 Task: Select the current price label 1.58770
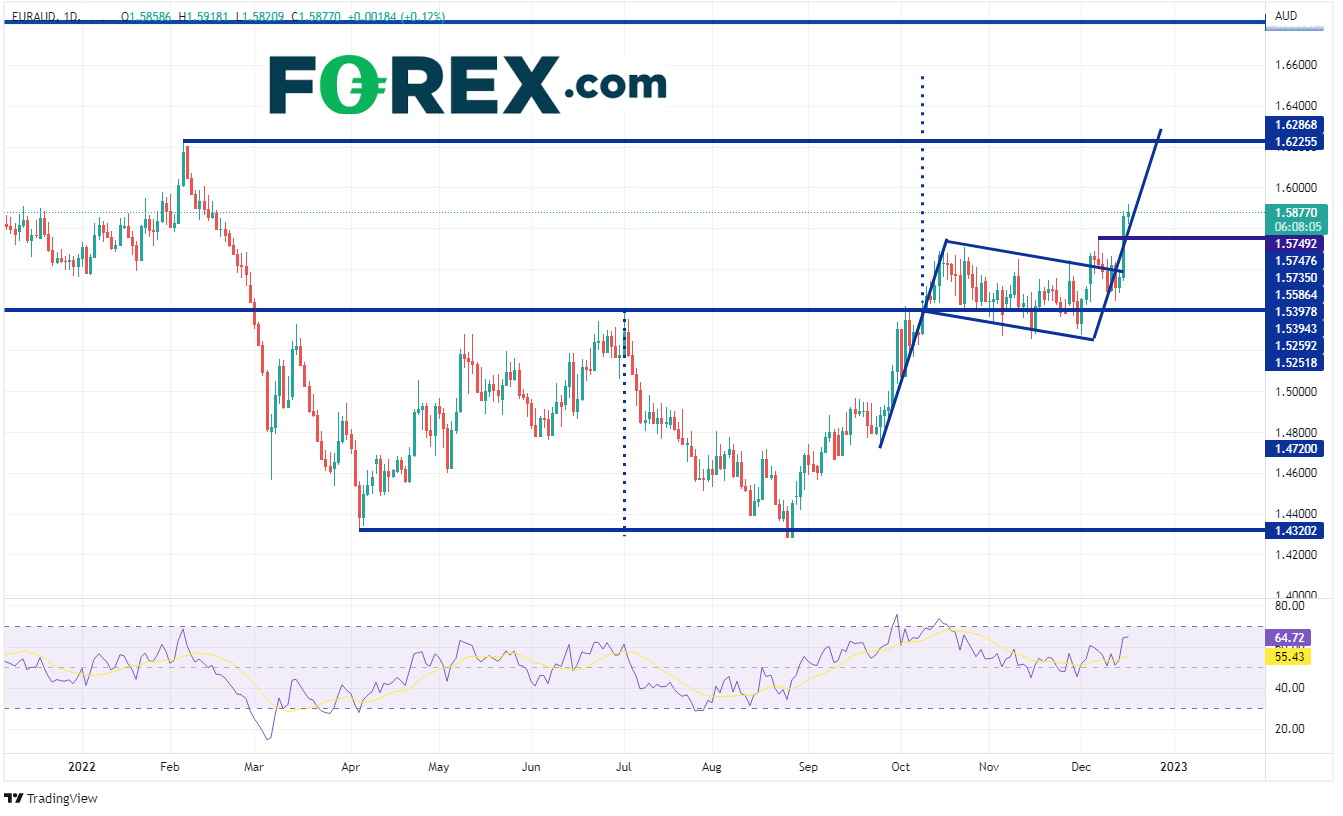coord(1295,212)
